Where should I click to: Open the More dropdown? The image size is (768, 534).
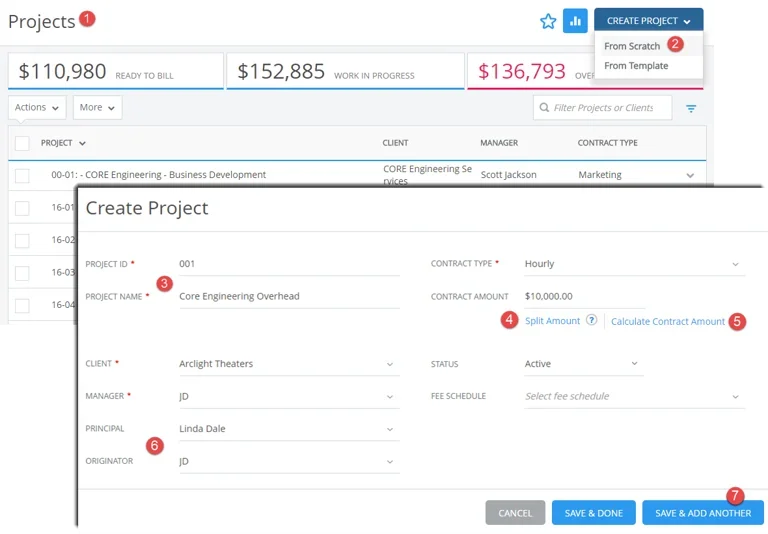(x=97, y=107)
